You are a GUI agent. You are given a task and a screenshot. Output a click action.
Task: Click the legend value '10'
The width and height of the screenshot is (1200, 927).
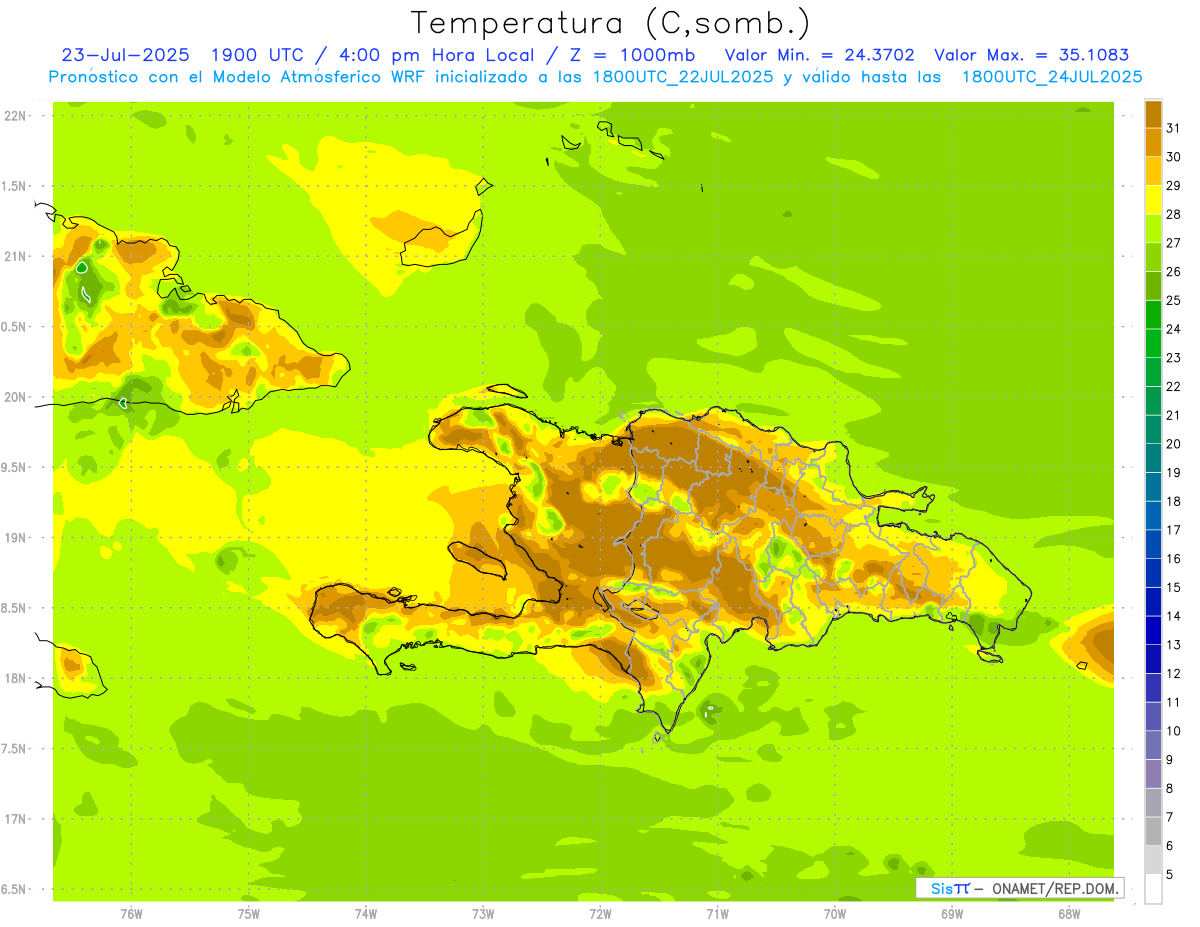point(1174,731)
